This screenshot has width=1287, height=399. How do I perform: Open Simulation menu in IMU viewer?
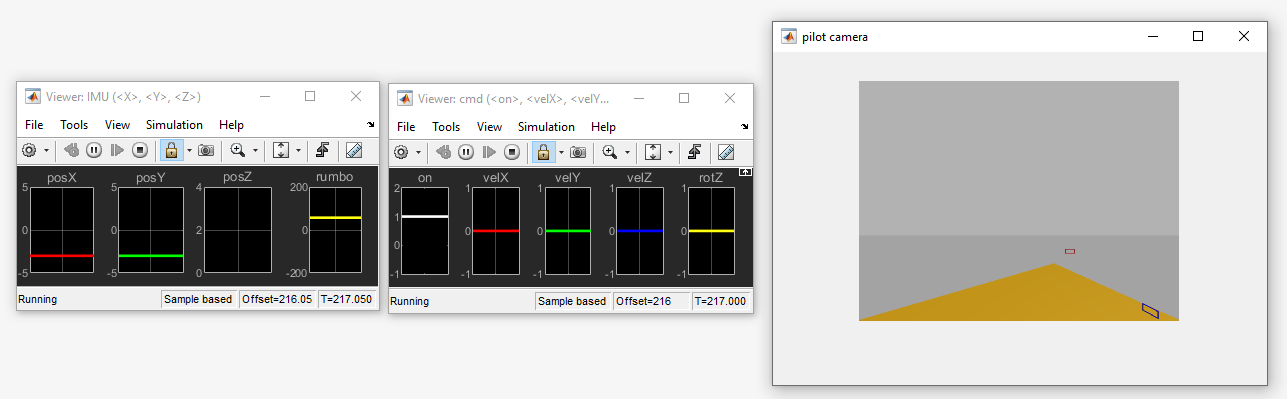pos(174,125)
